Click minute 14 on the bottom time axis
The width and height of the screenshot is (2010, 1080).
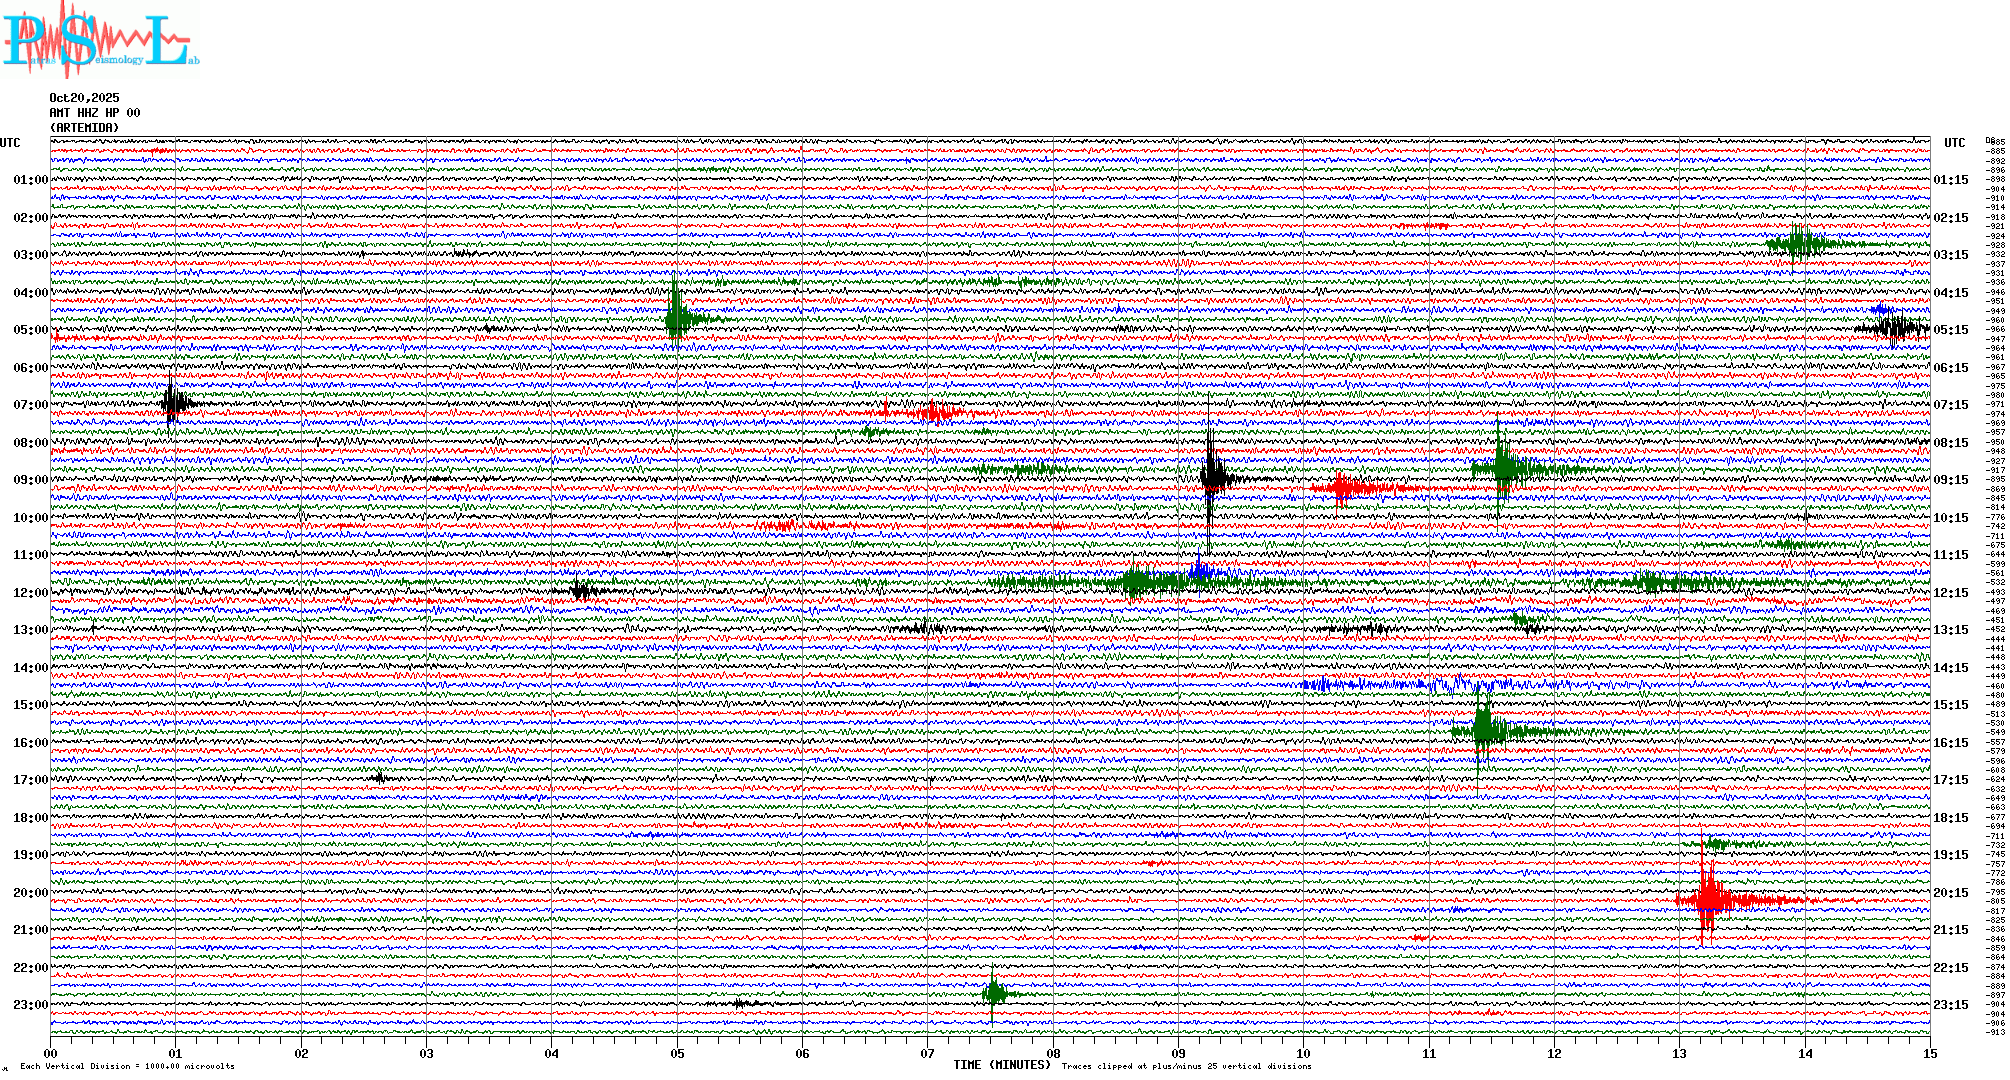(x=1805, y=1053)
